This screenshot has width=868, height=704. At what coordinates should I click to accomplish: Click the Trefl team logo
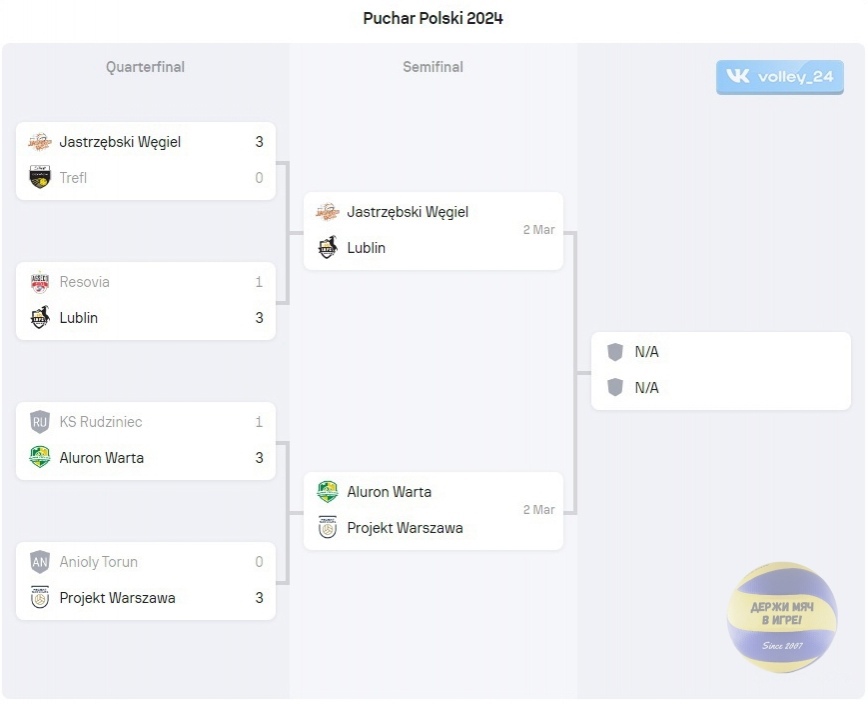[40, 177]
